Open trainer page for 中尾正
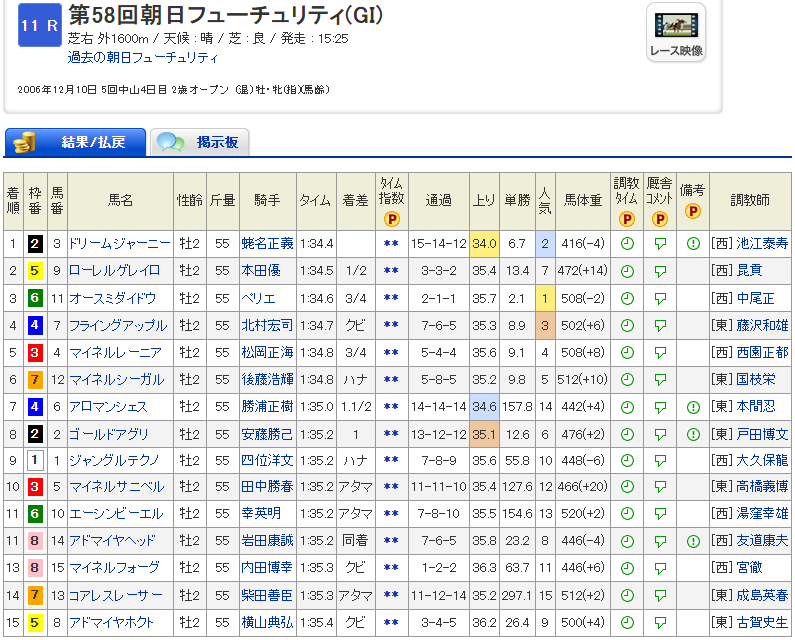Viewport: 795px width, 640px height. pos(755,298)
